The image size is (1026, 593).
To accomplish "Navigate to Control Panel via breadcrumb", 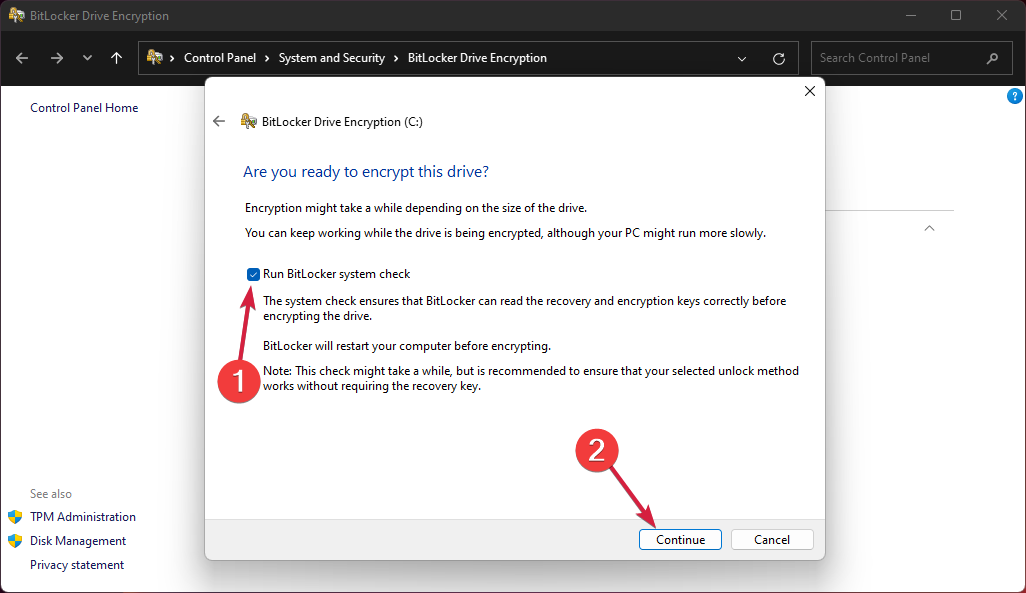I will (221, 58).
